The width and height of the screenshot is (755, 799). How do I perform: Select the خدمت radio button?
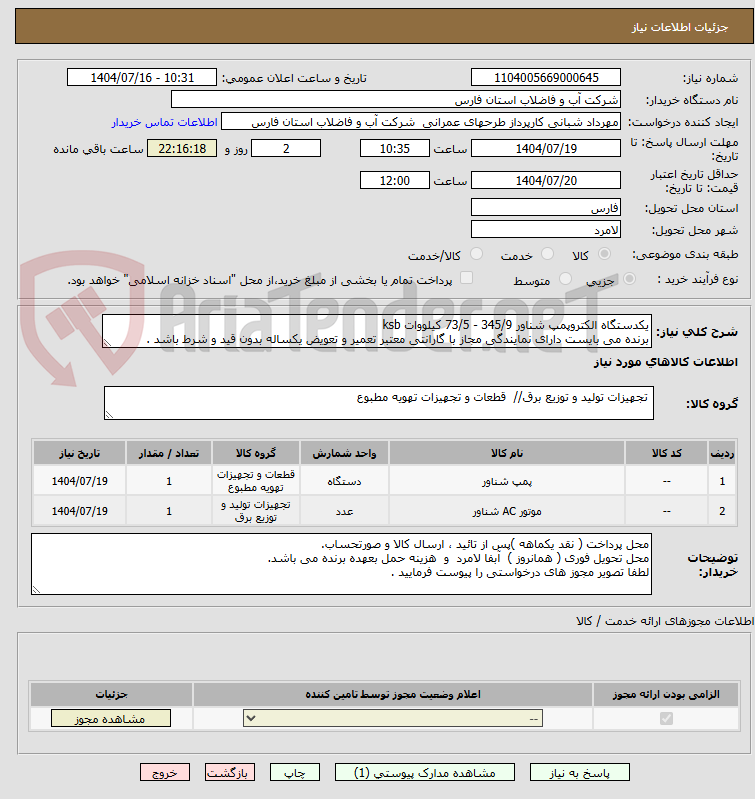point(548,254)
